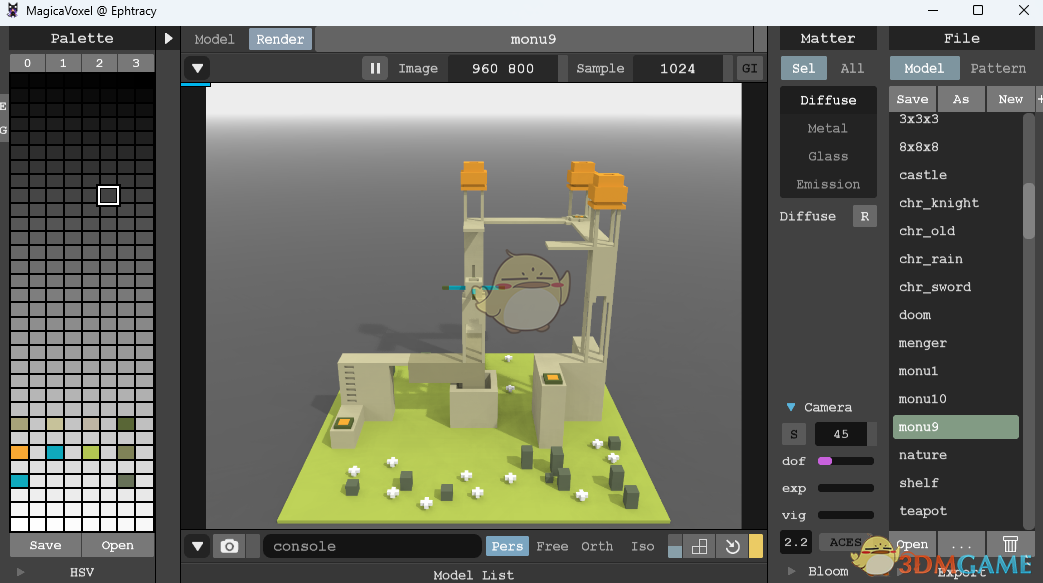1043x583 pixels.
Task: Click the MagicaVoxel logo in the title bar
Action: tap(11, 10)
